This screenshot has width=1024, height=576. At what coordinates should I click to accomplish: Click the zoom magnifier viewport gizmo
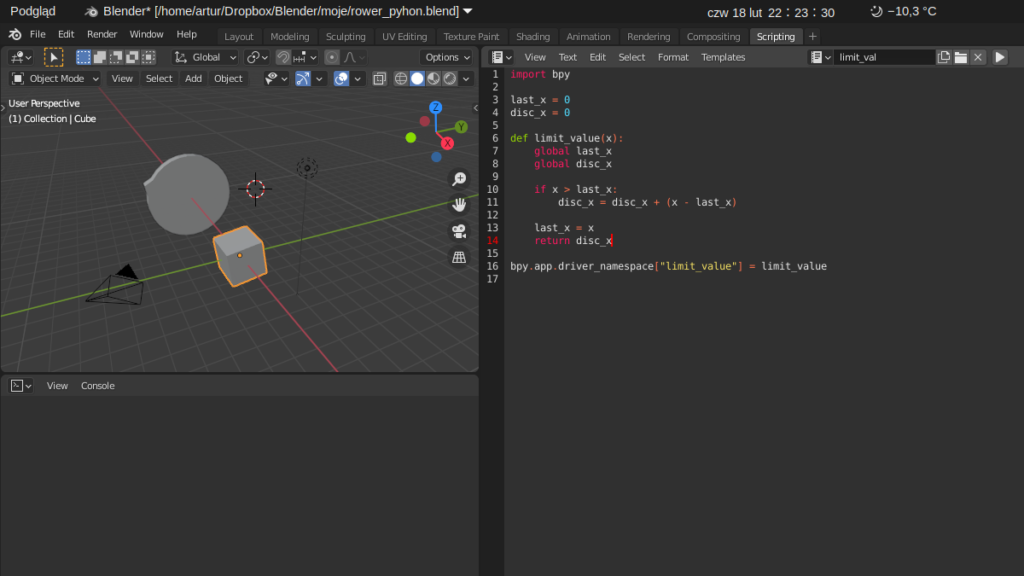pyautogui.click(x=459, y=179)
